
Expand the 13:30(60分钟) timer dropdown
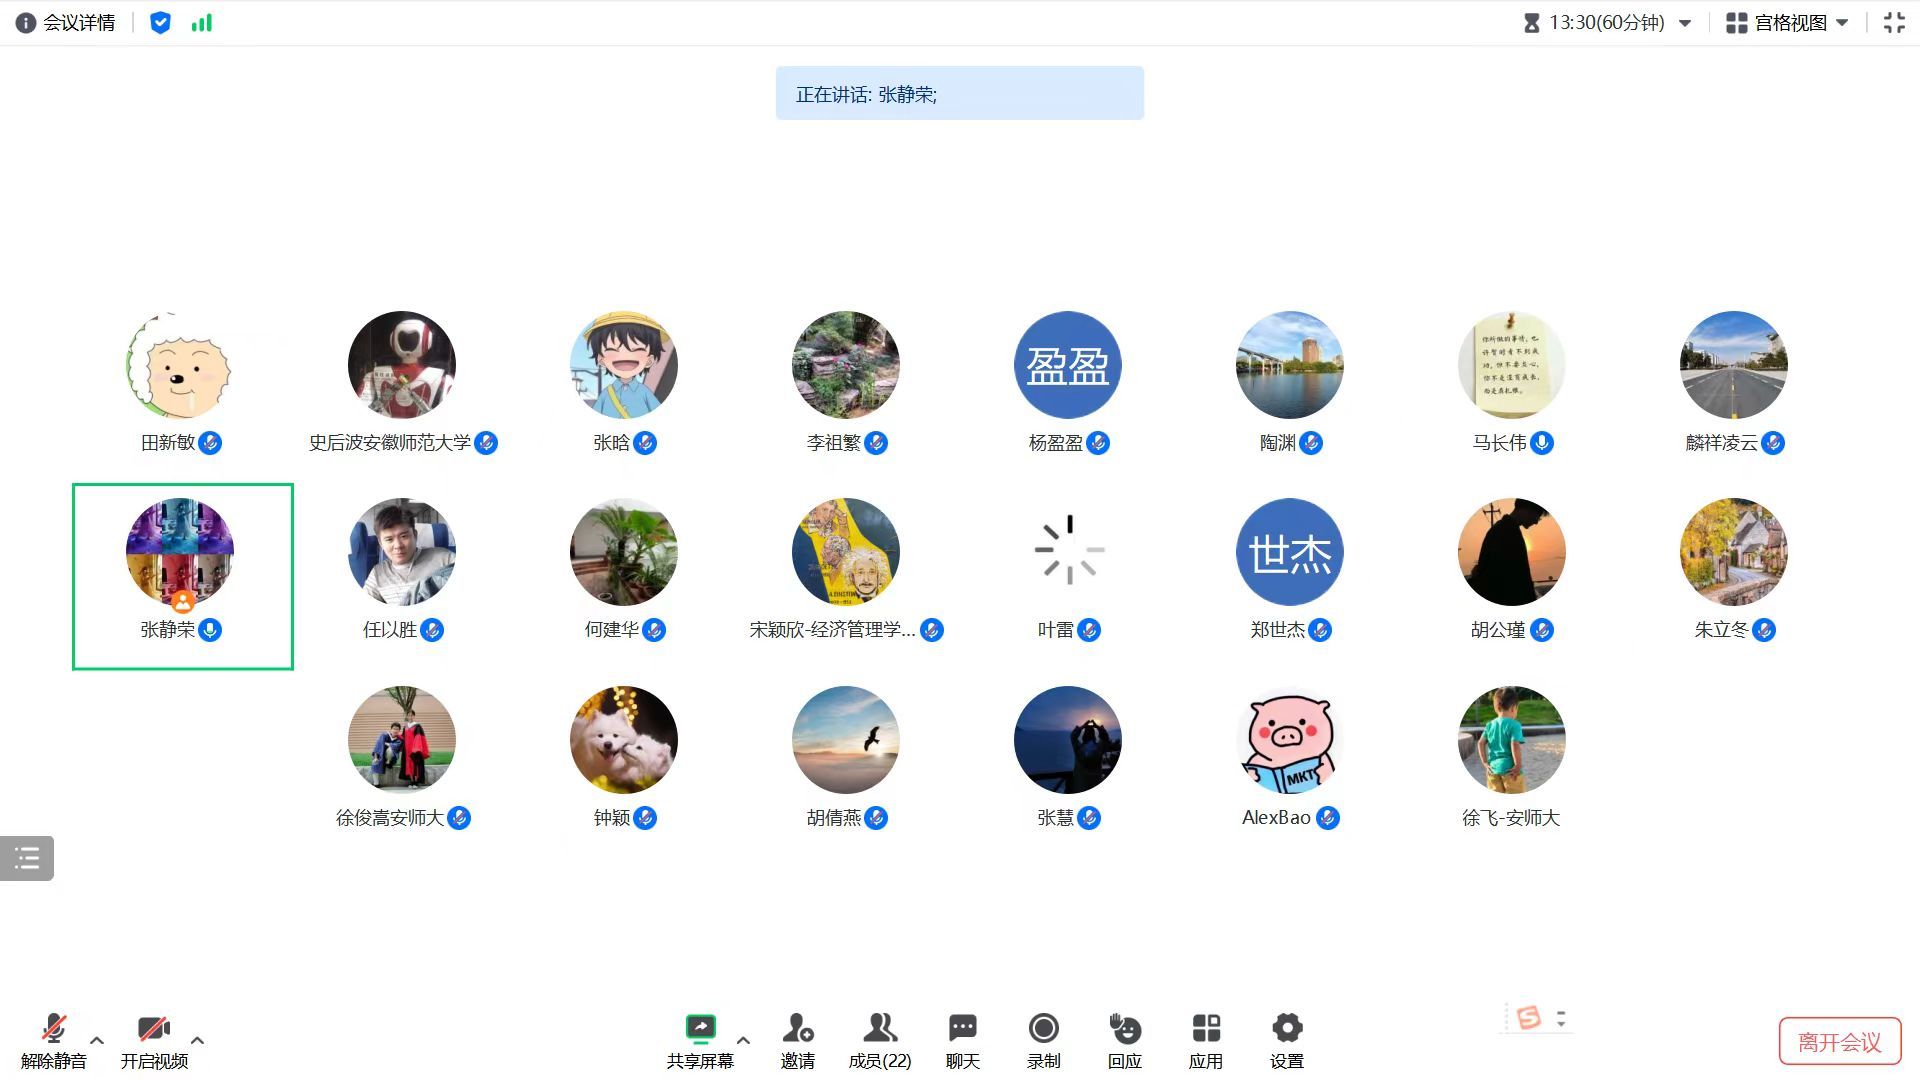(x=1684, y=23)
